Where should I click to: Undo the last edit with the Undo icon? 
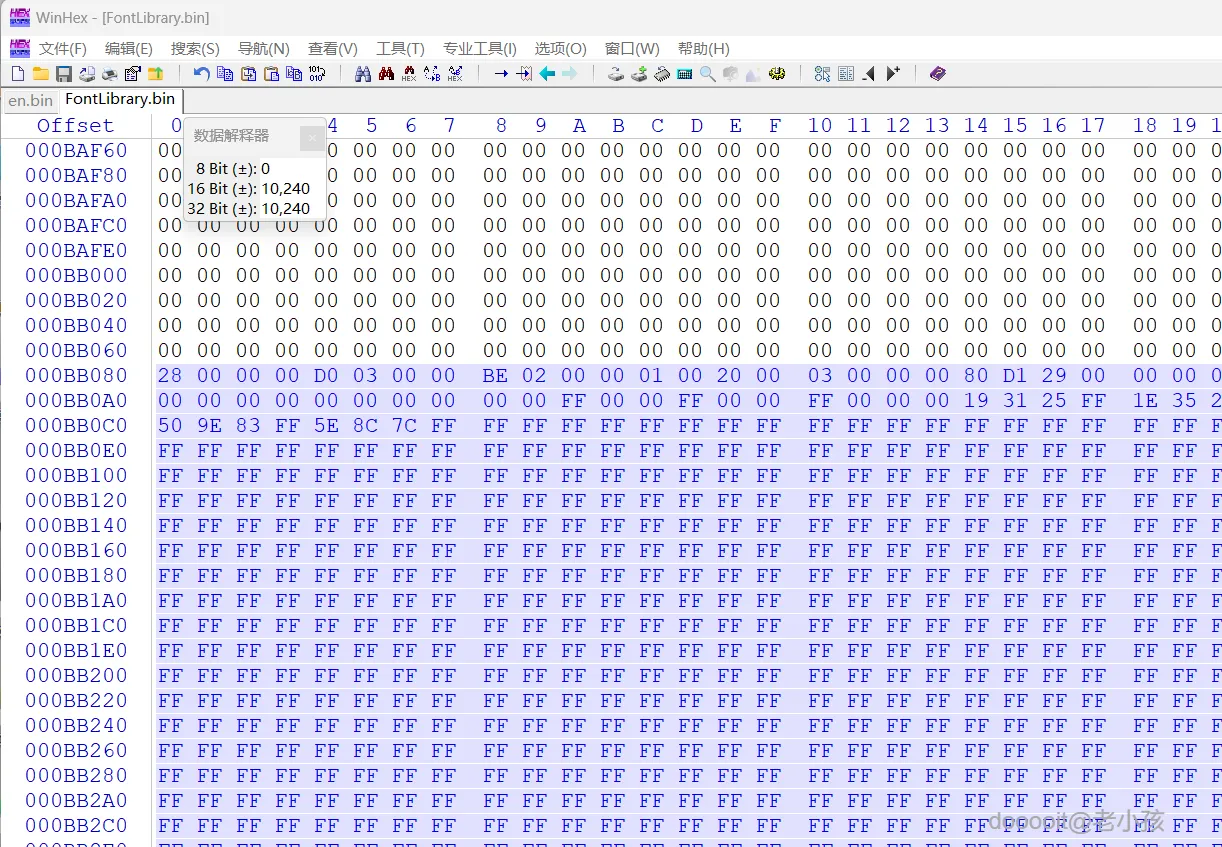tap(202, 74)
